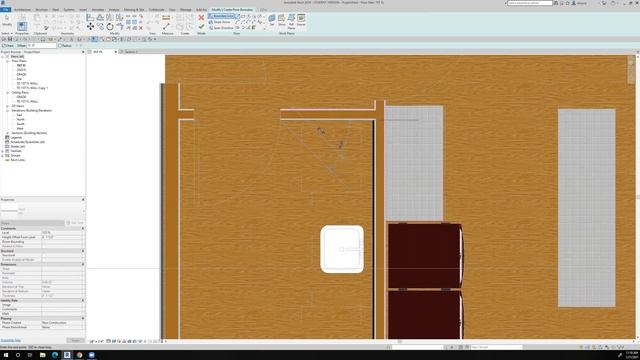The height and width of the screenshot is (360, 640).
Task: Click the Properties help link
Action: (x=11, y=340)
